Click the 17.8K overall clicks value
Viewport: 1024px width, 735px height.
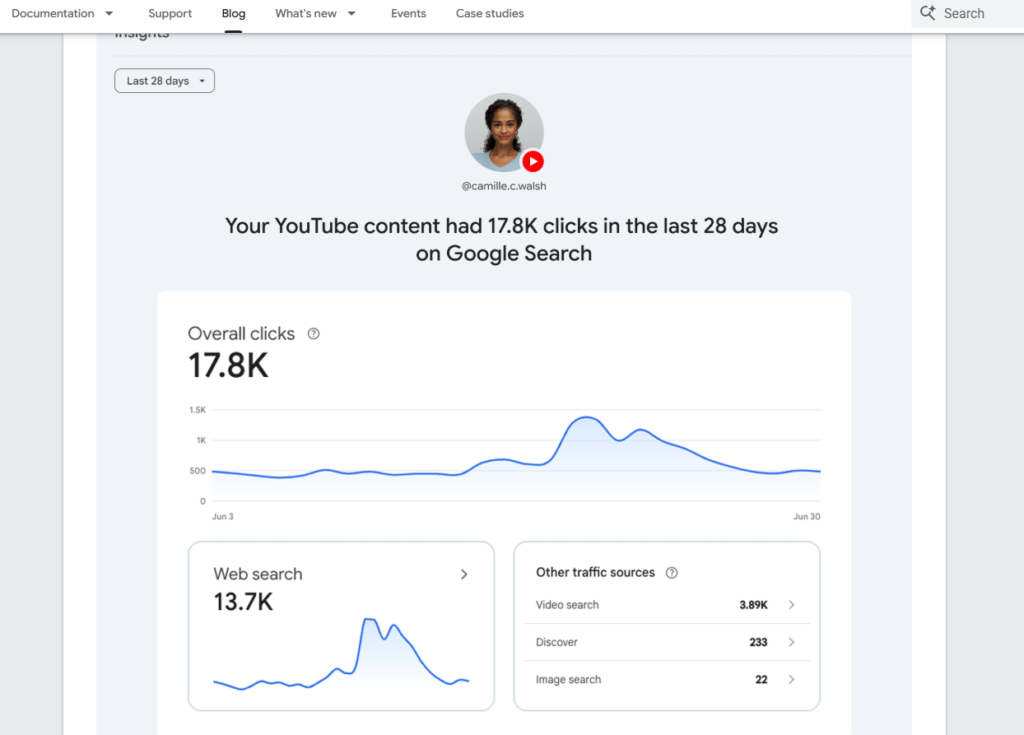228,365
